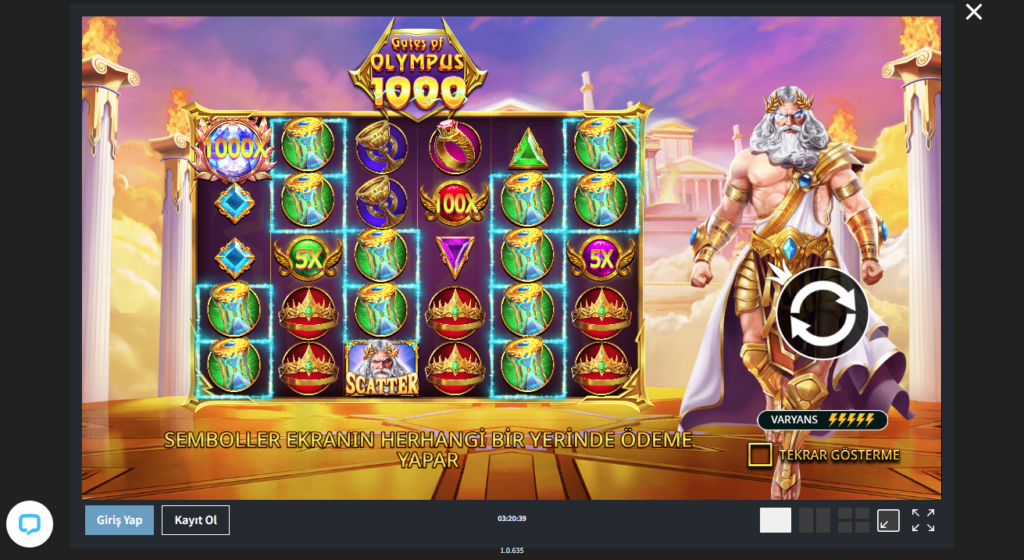Click the green 5X multiplier symbol
The width and height of the screenshot is (1024, 560).
coord(308,260)
